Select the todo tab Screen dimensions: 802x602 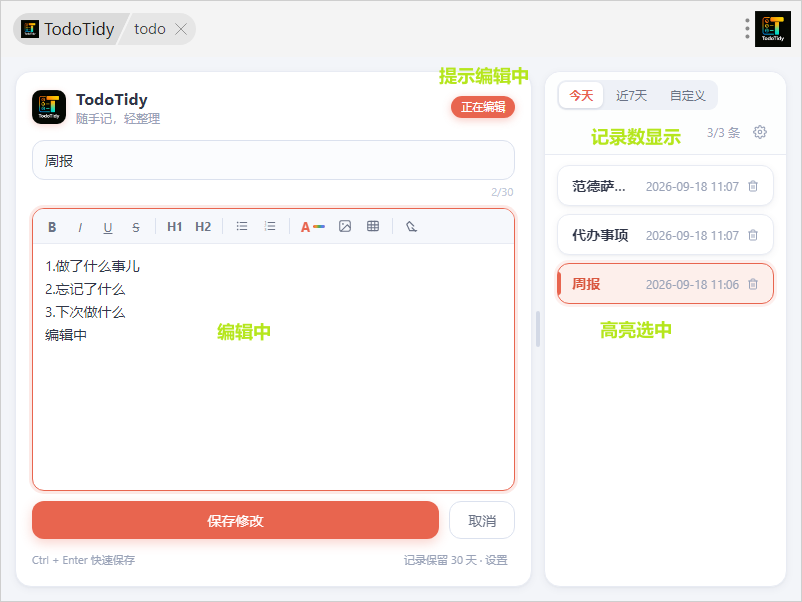(149, 29)
